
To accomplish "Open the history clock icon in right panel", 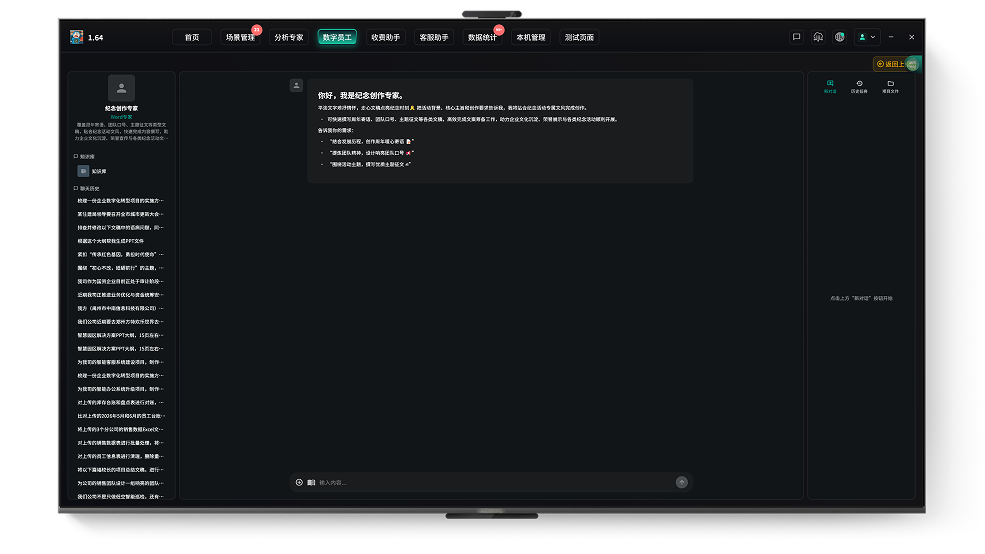I will (859, 87).
